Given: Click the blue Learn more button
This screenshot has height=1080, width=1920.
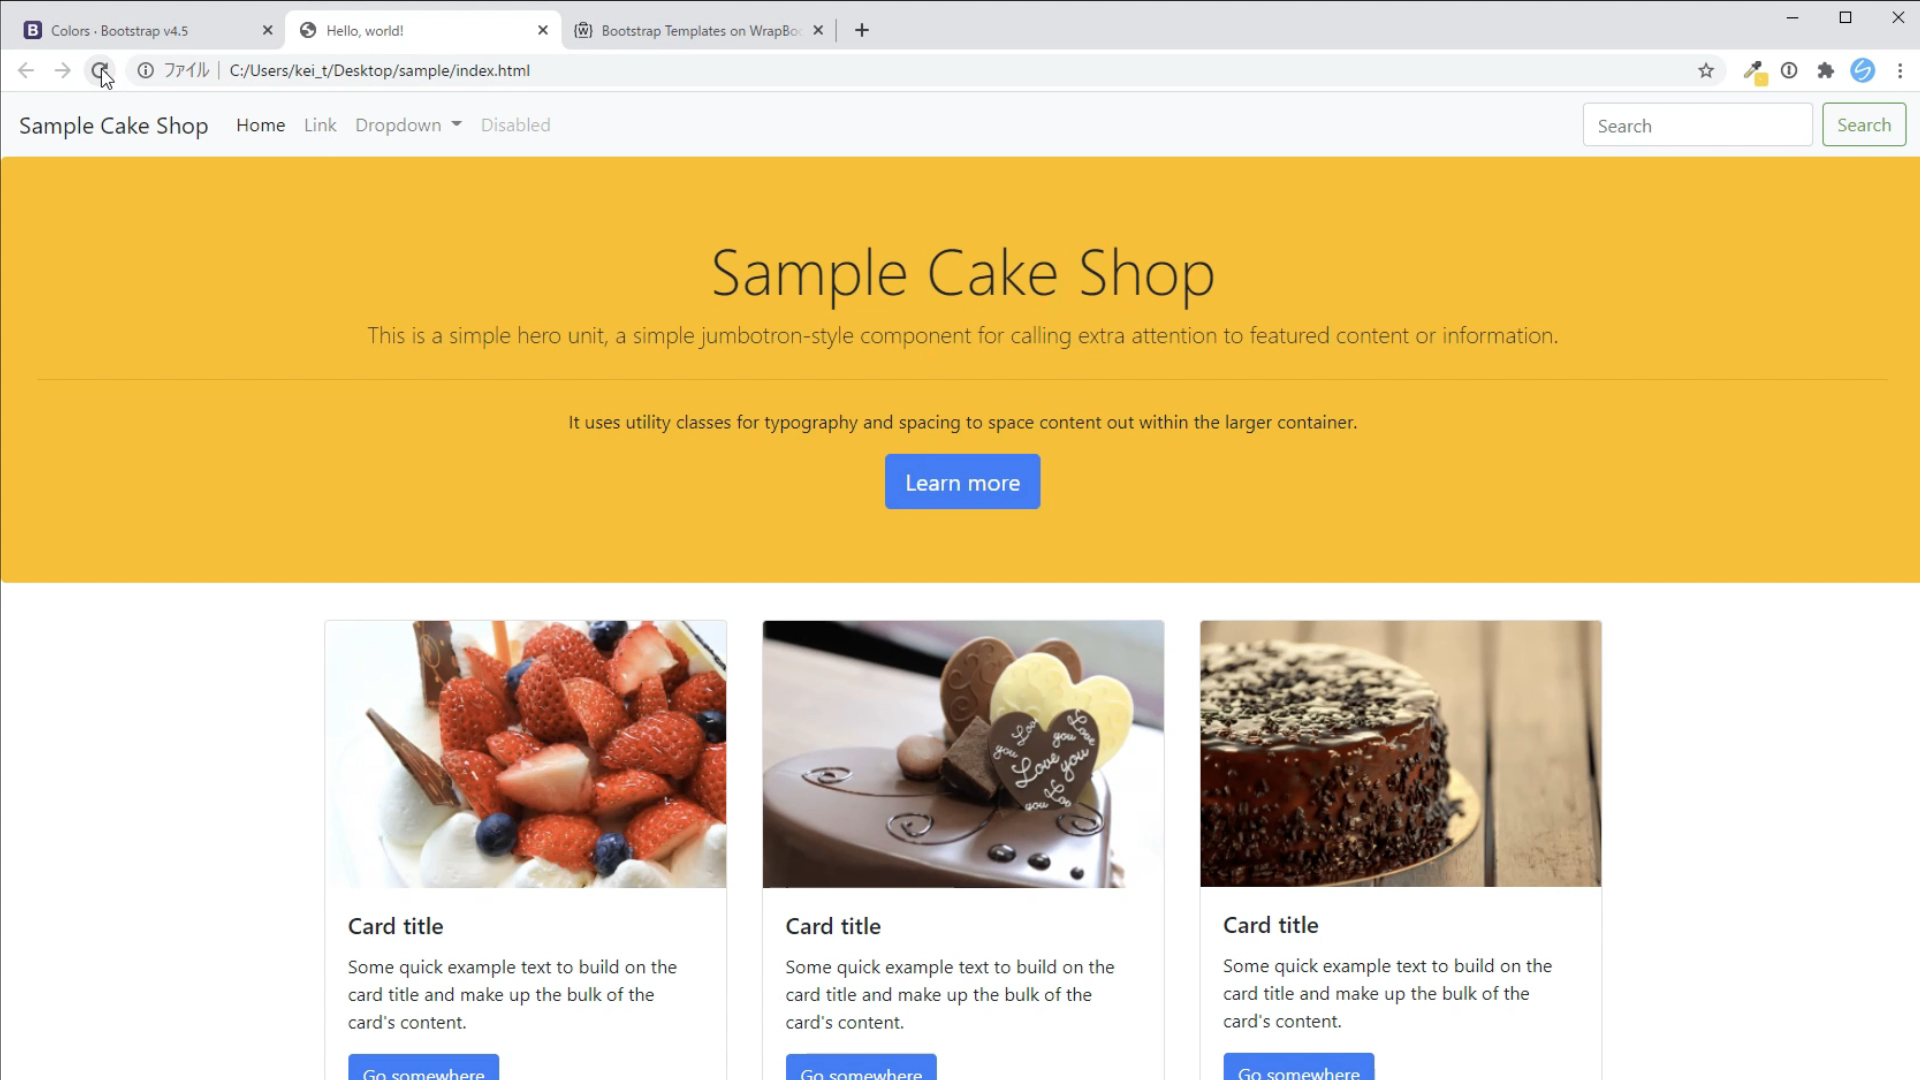Looking at the screenshot, I should pyautogui.click(x=962, y=482).
